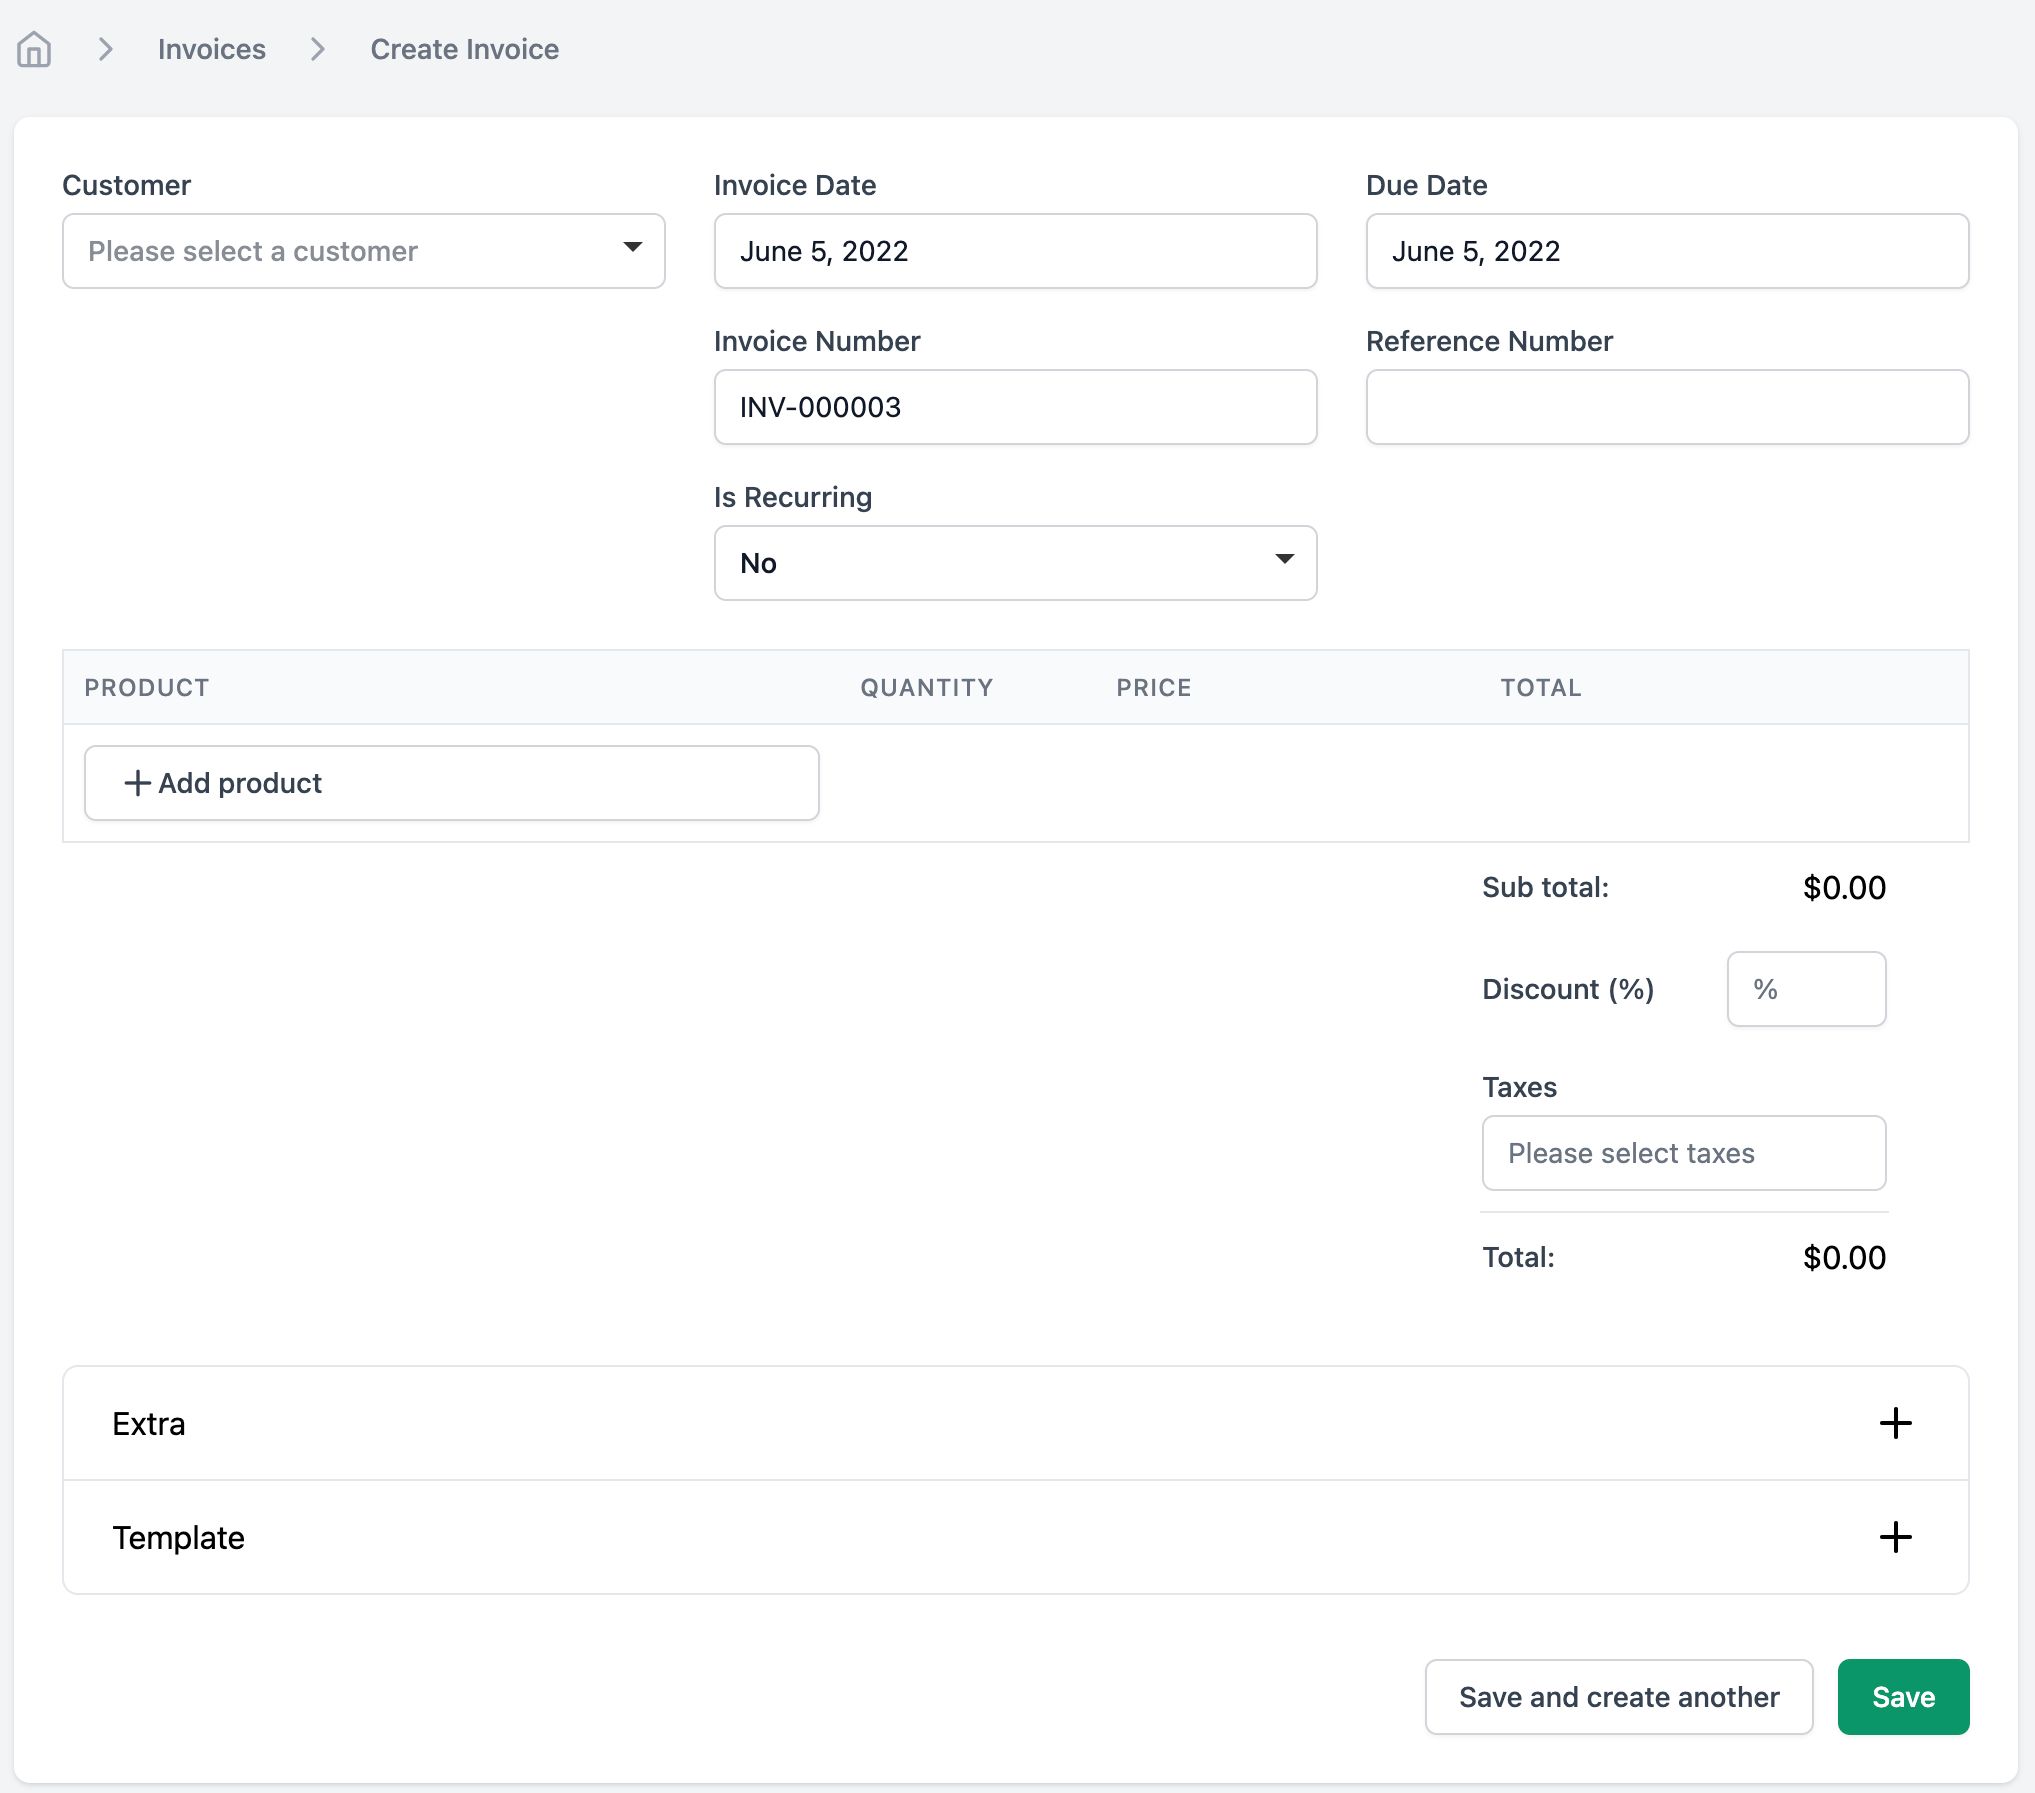Click the dropdown arrow in the Is Recurring field
The image size is (2035, 1793).
point(1285,562)
